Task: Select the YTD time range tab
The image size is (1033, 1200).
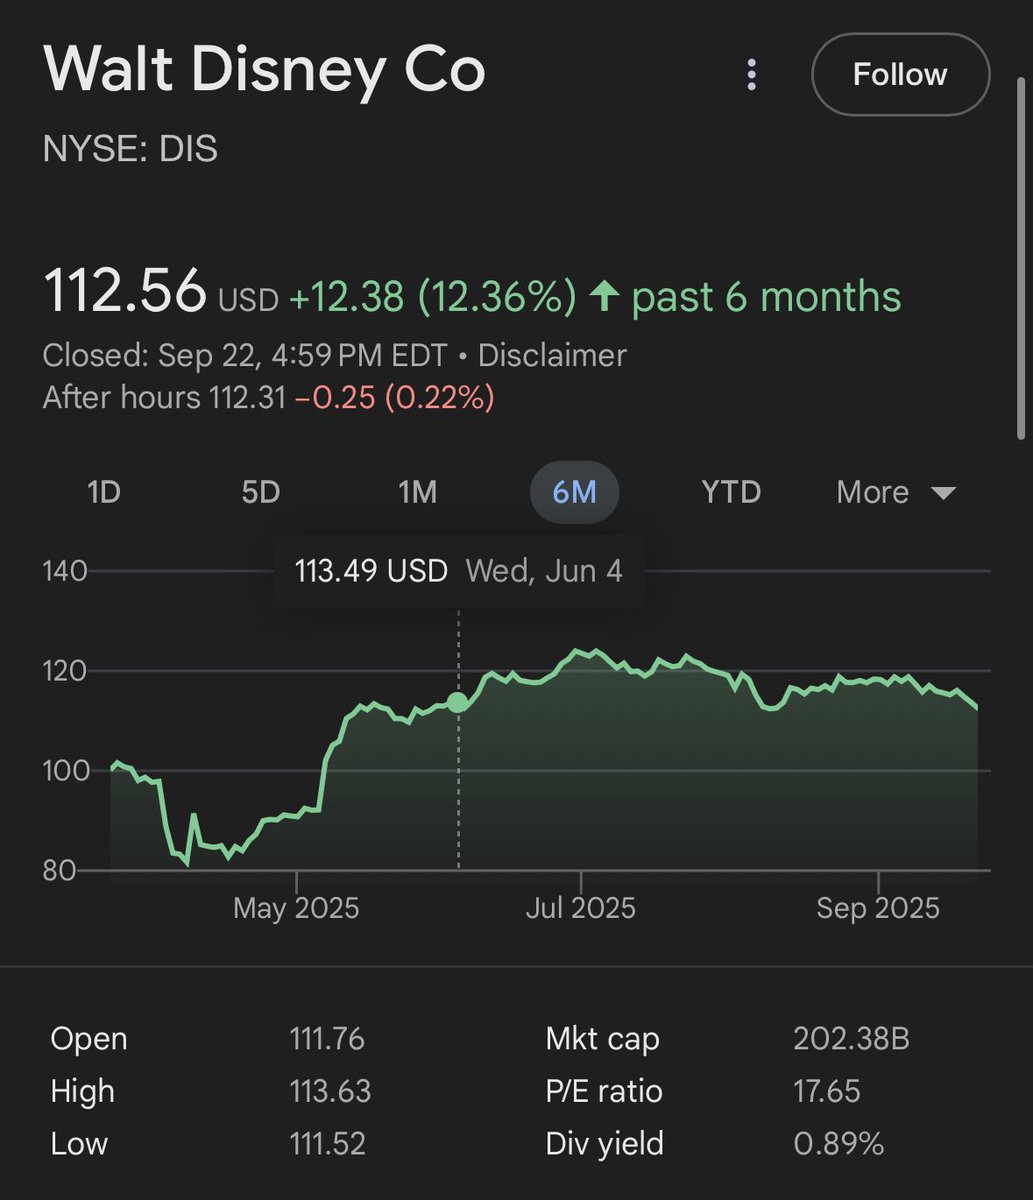Action: [731, 492]
